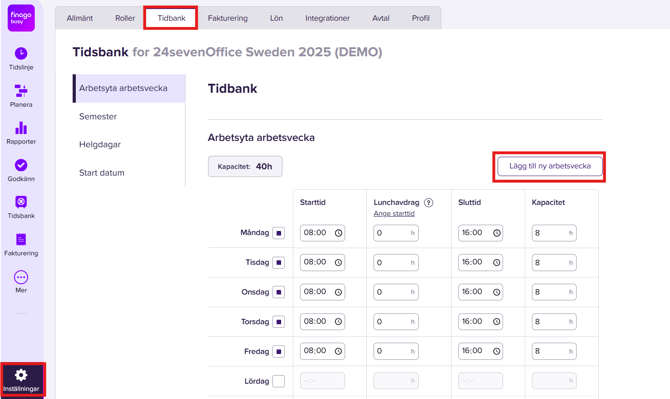Image resolution: width=670 pixels, height=399 pixels.
Task: Open the Tidslinje clock icon in sidebar
Action: pos(21,54)
